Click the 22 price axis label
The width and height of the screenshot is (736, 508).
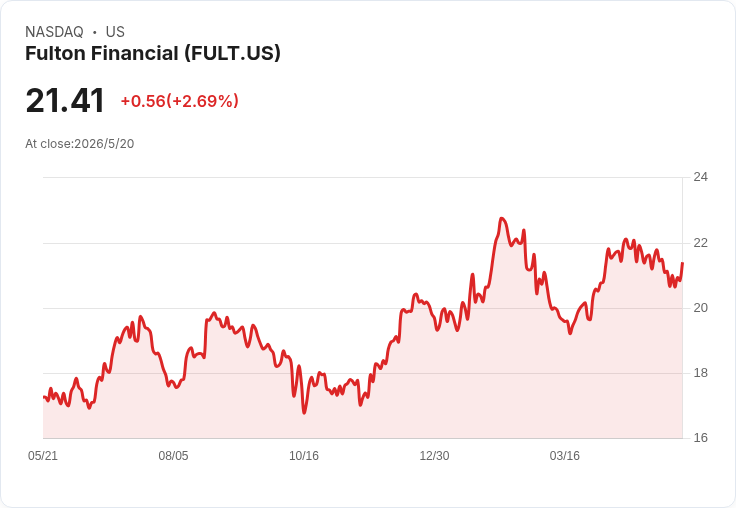point(700,243)
